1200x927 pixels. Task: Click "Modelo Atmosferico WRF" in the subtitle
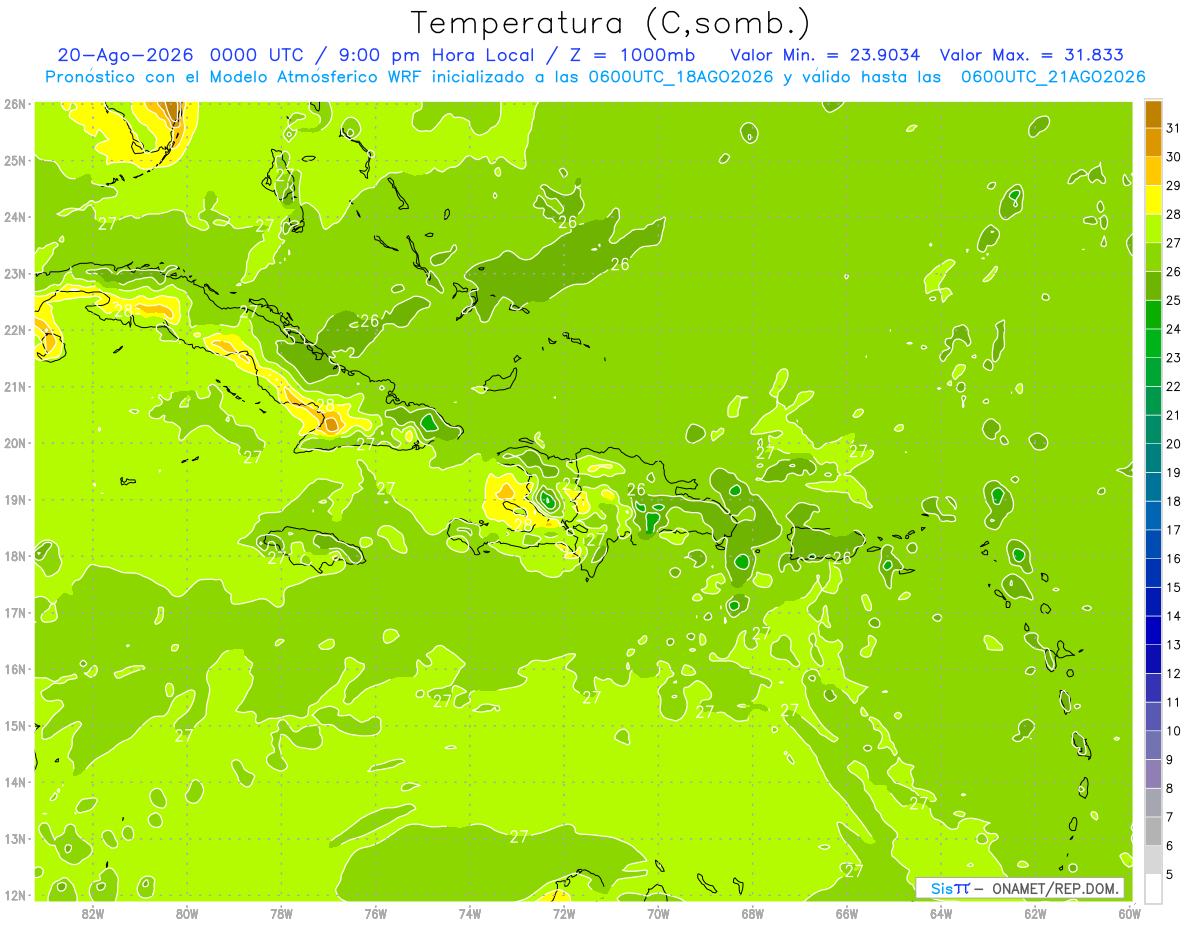pyautogui.click(x=299, y=77)
